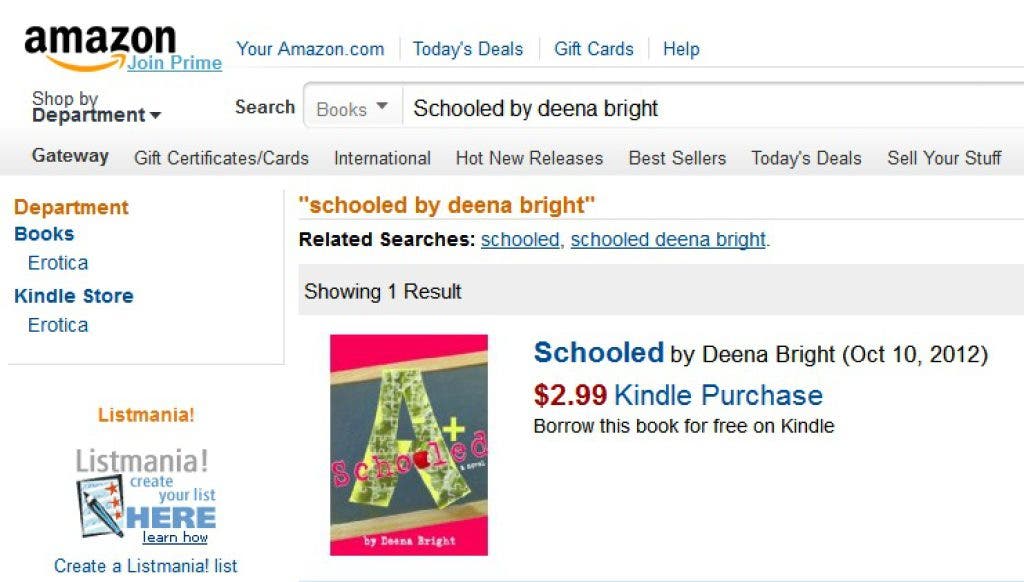The height and width of the screenshot is (582, 1024).
Task: Go to Today's Deals in top navigation
Action: point(467,49)
